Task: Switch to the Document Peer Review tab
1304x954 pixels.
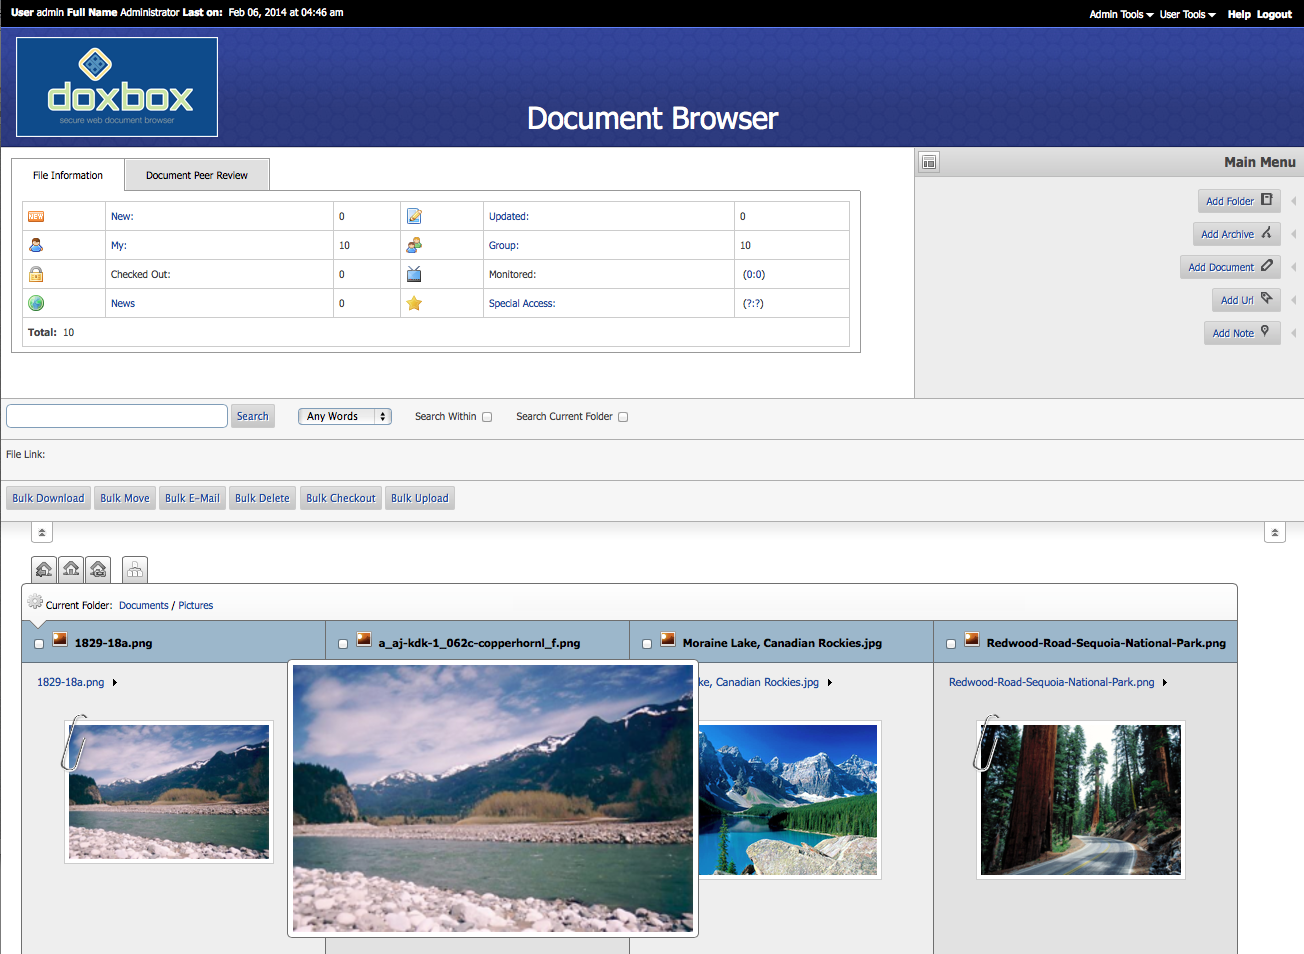Action: pyautogui.click(x=196, y=174)
